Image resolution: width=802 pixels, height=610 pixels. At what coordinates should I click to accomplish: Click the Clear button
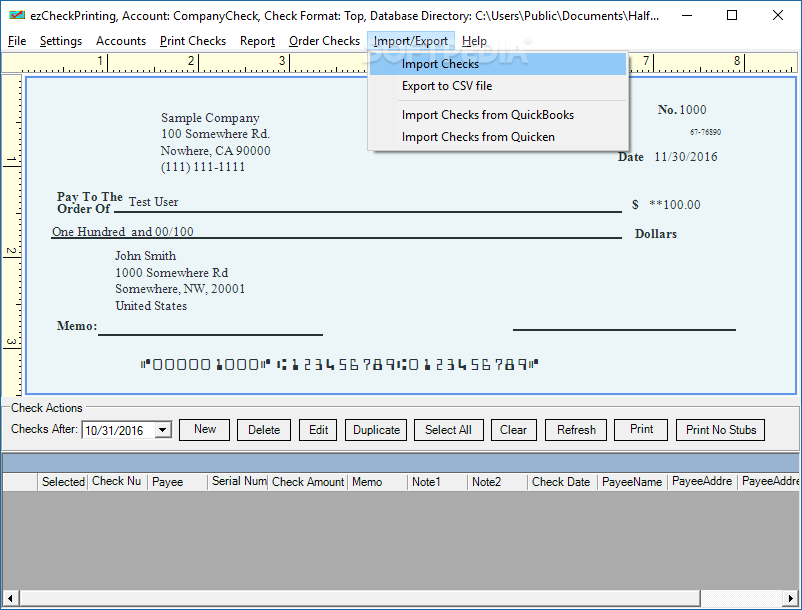click(x=513, y=430)
